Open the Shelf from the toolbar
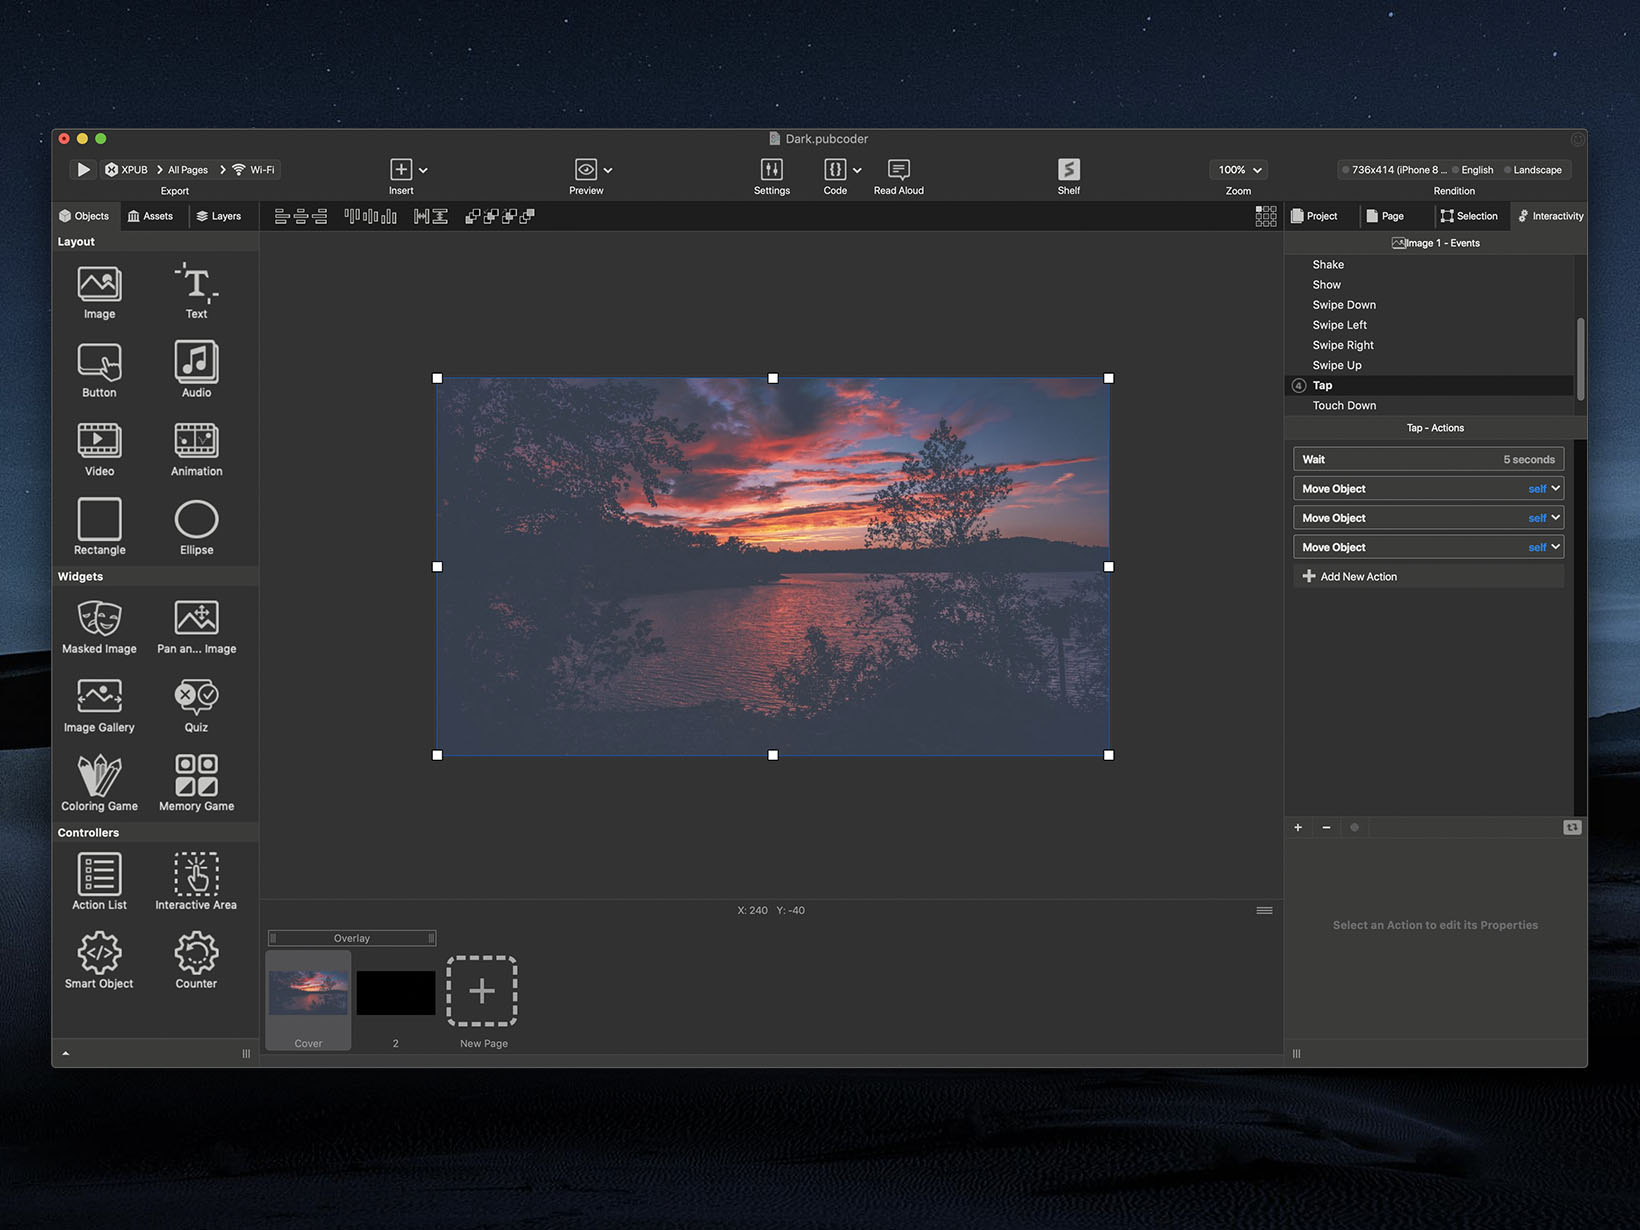This screenshot has width=1640, height=1230. 1068,170
